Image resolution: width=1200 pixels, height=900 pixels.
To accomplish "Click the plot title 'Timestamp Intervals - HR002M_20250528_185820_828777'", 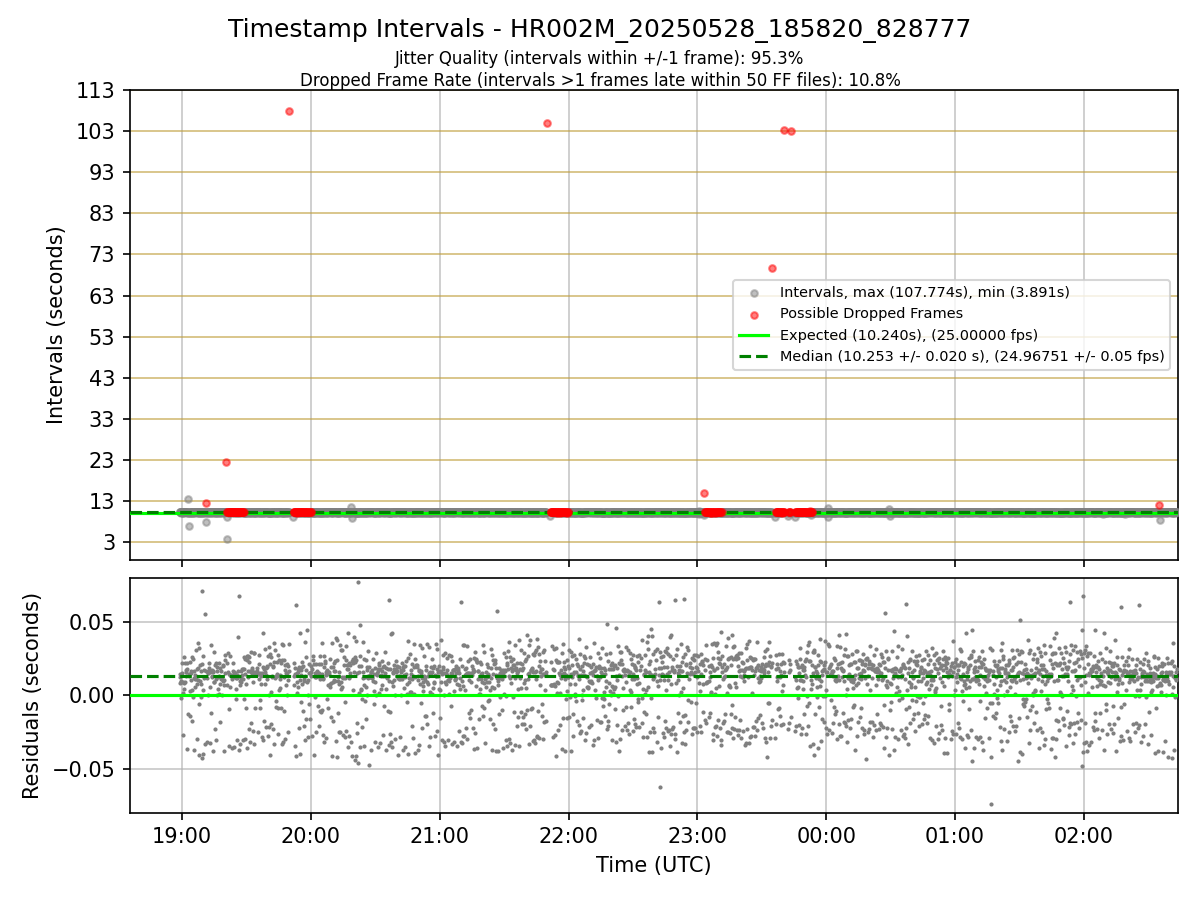I will 599,29.
